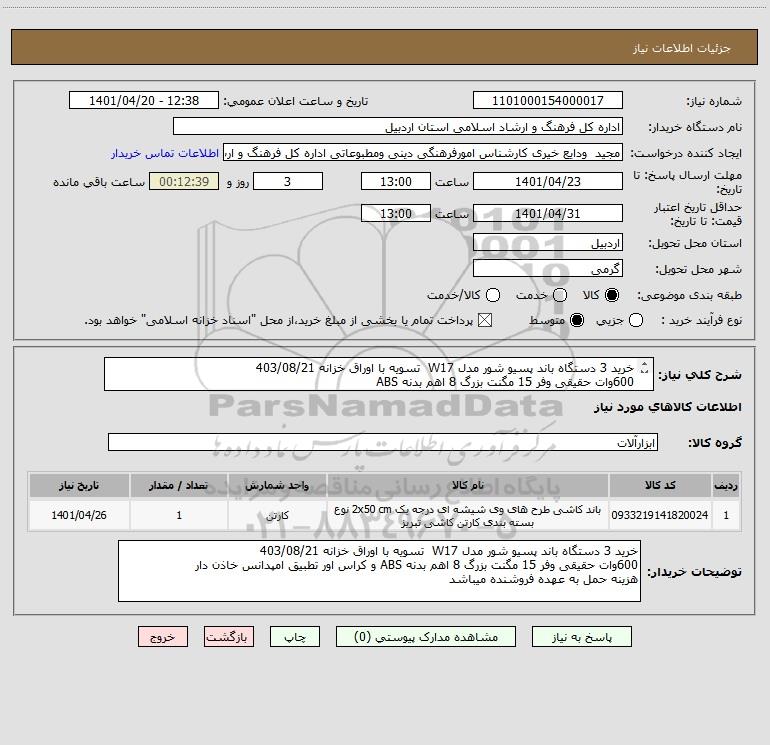Click the واحد شمارش column header

pos(277,485)
